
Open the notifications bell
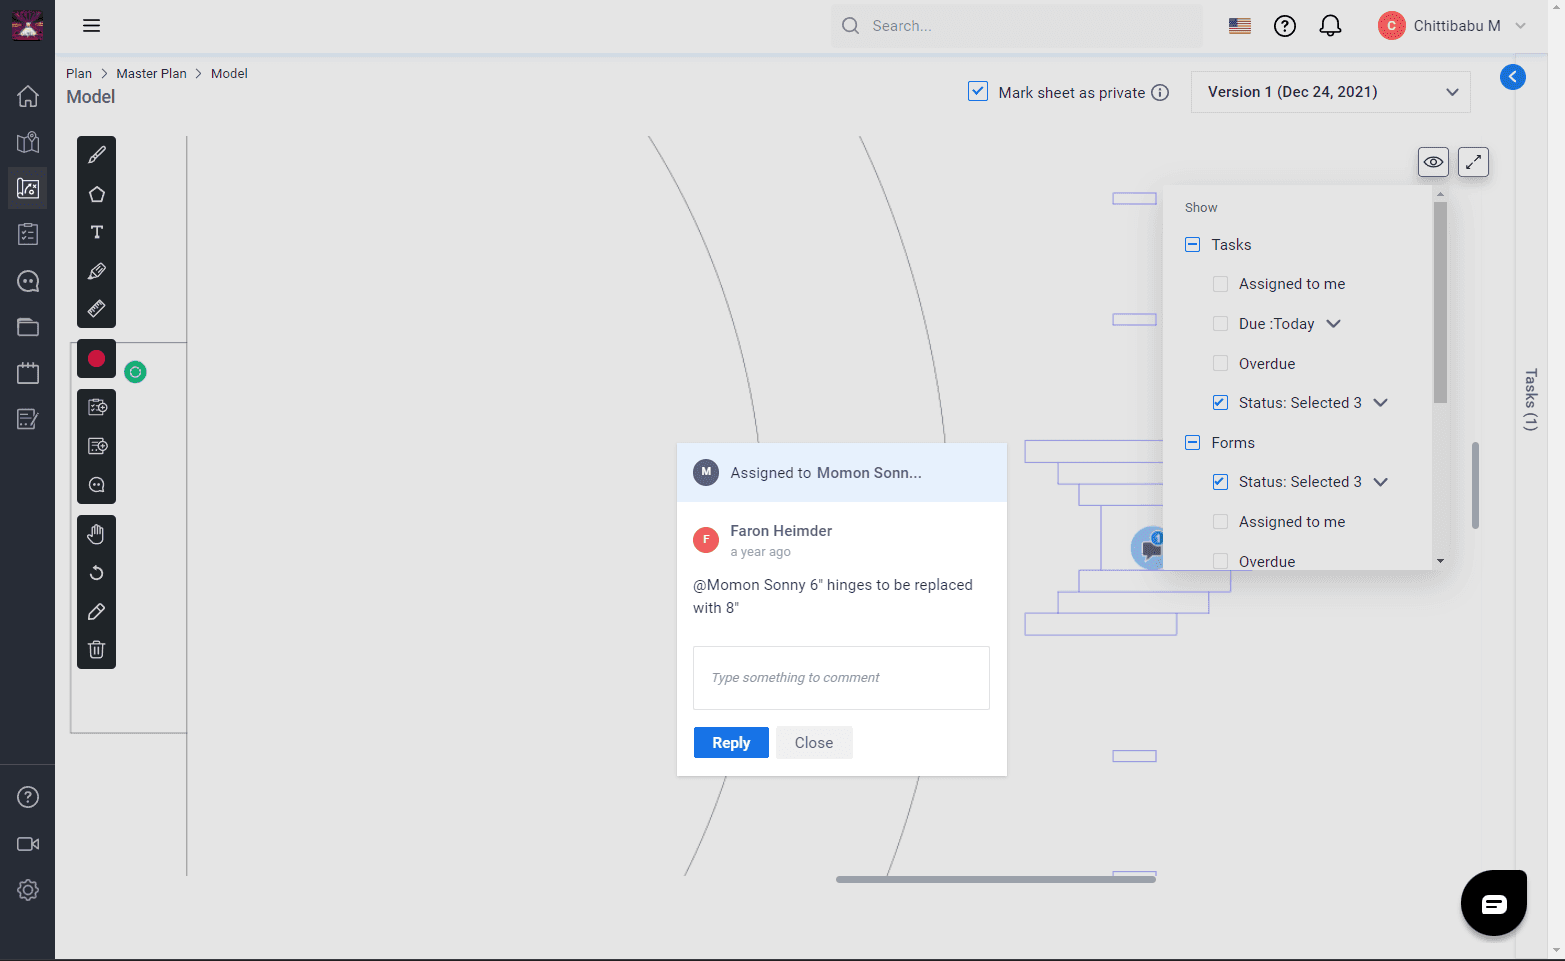(1330, 26)
